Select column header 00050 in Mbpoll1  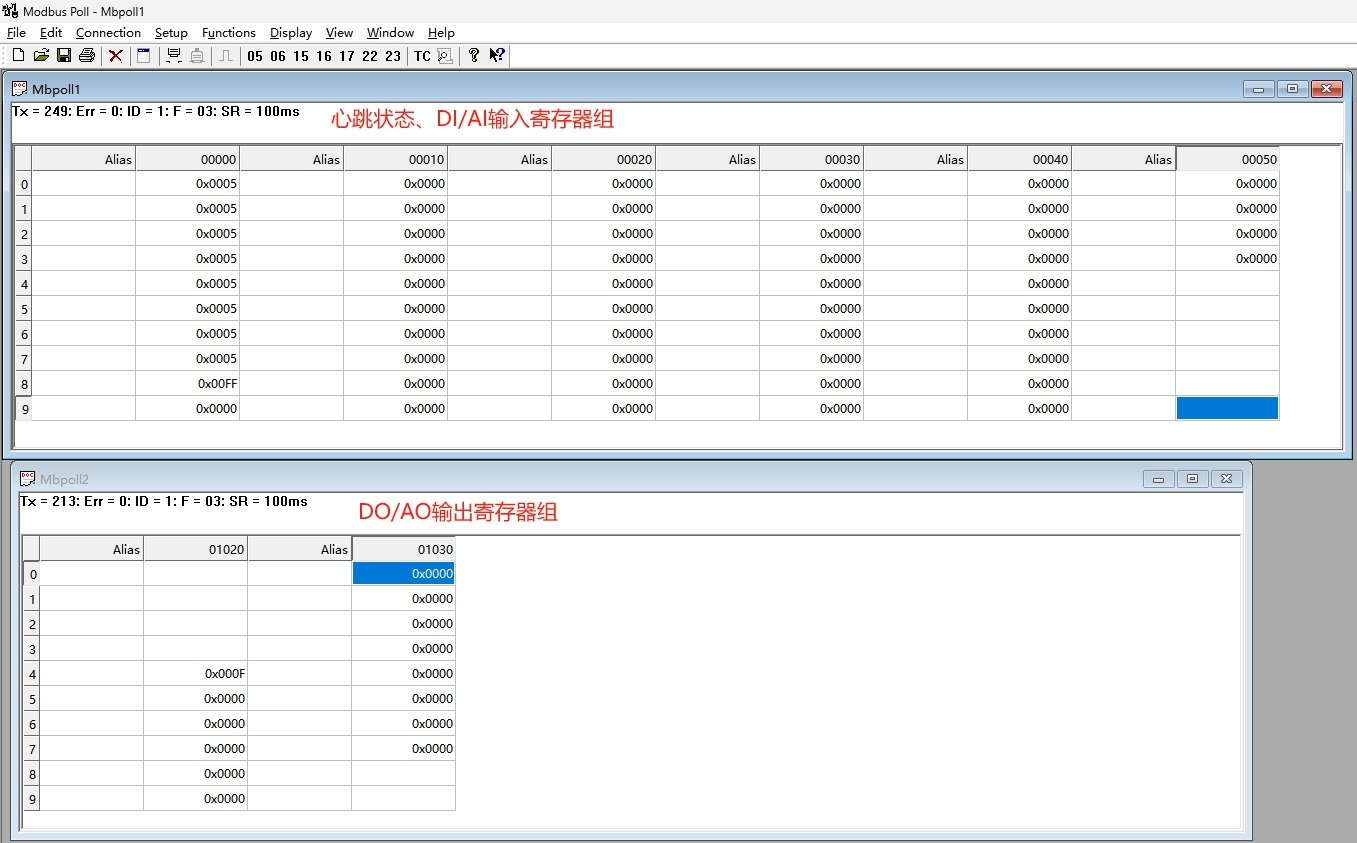[x=1228, y=158]
